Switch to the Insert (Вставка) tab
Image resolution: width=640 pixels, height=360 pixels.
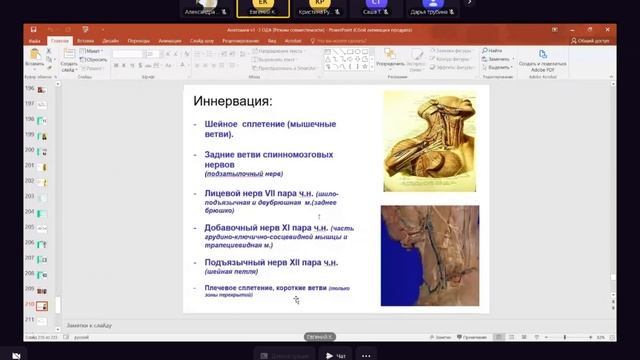[x=85, y=41]
